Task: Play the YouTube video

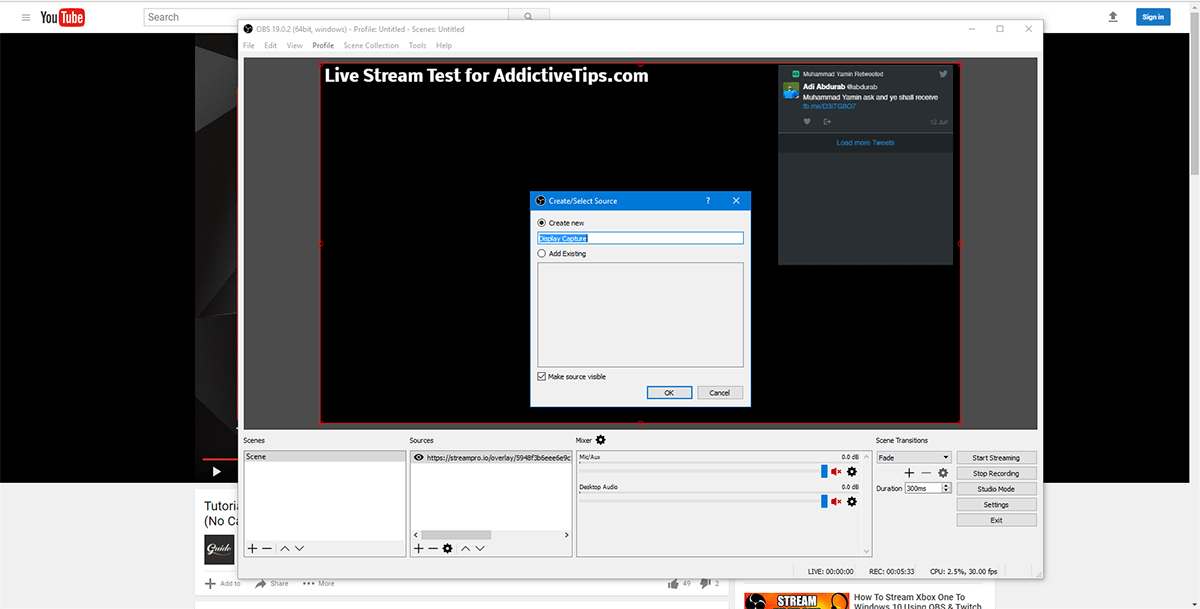Action: 216,471
